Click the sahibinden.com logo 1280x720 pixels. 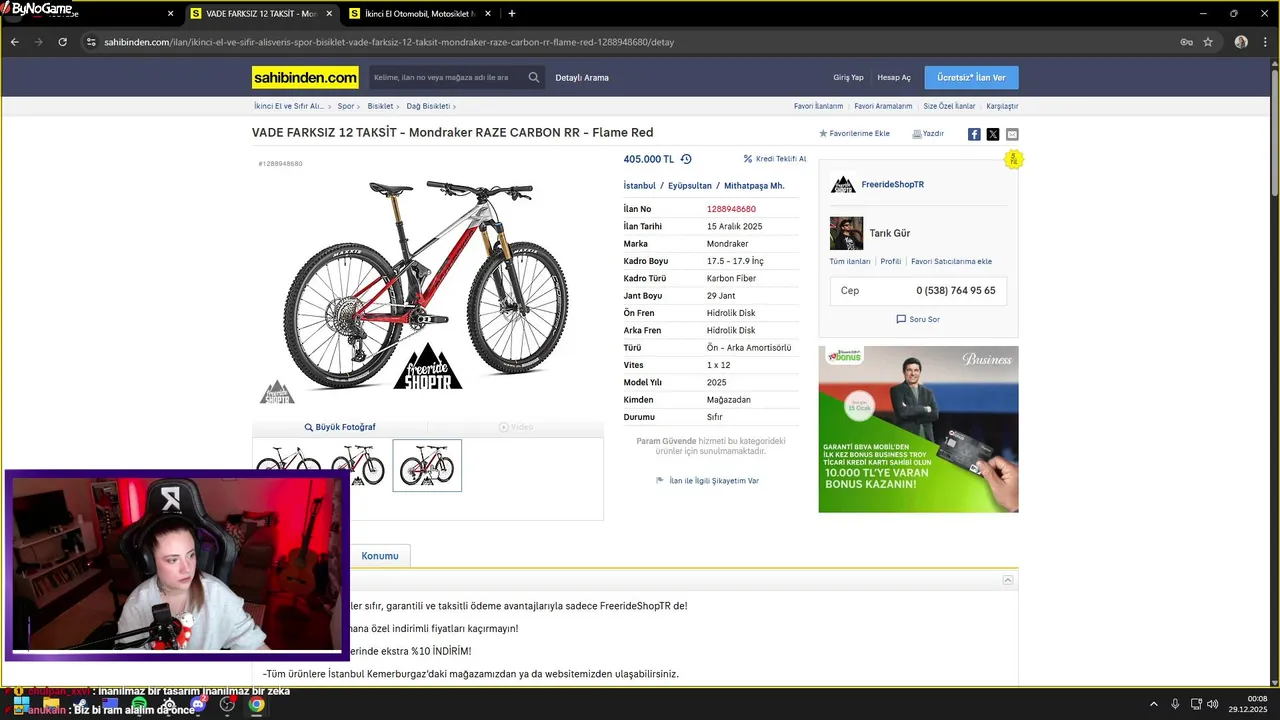click(305, 77)
